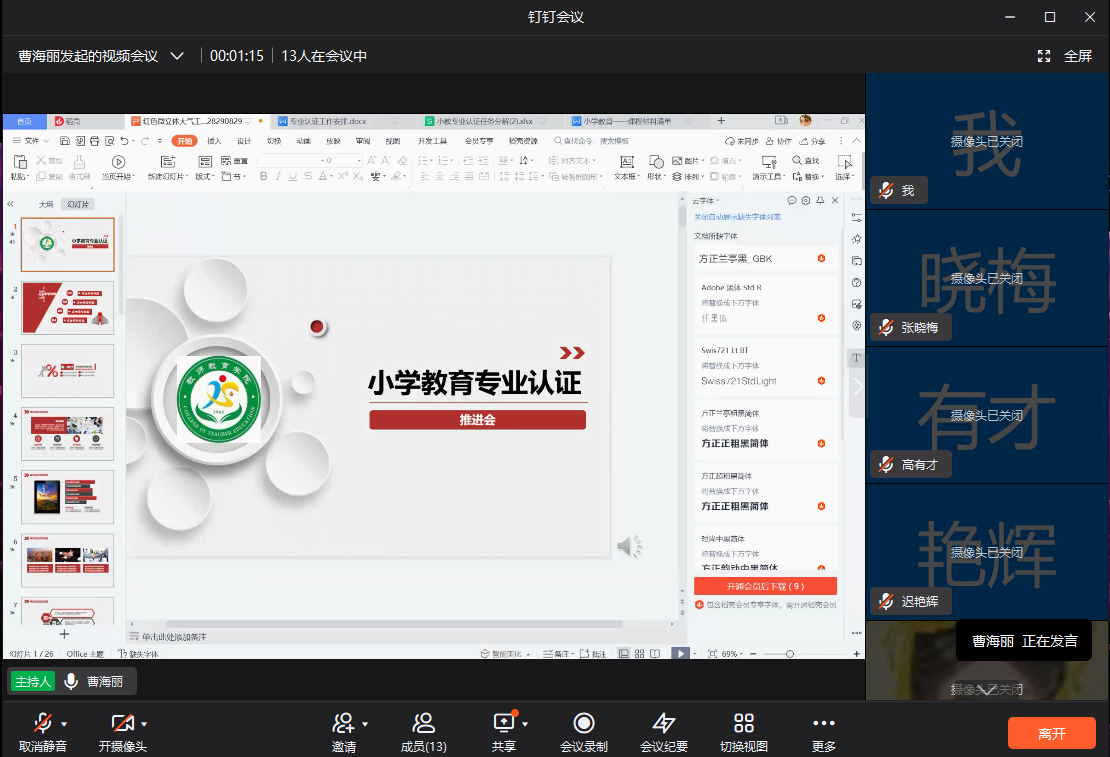
Task: Expand microphone options arrow beside 取消静音
Action: click(64, 723)
